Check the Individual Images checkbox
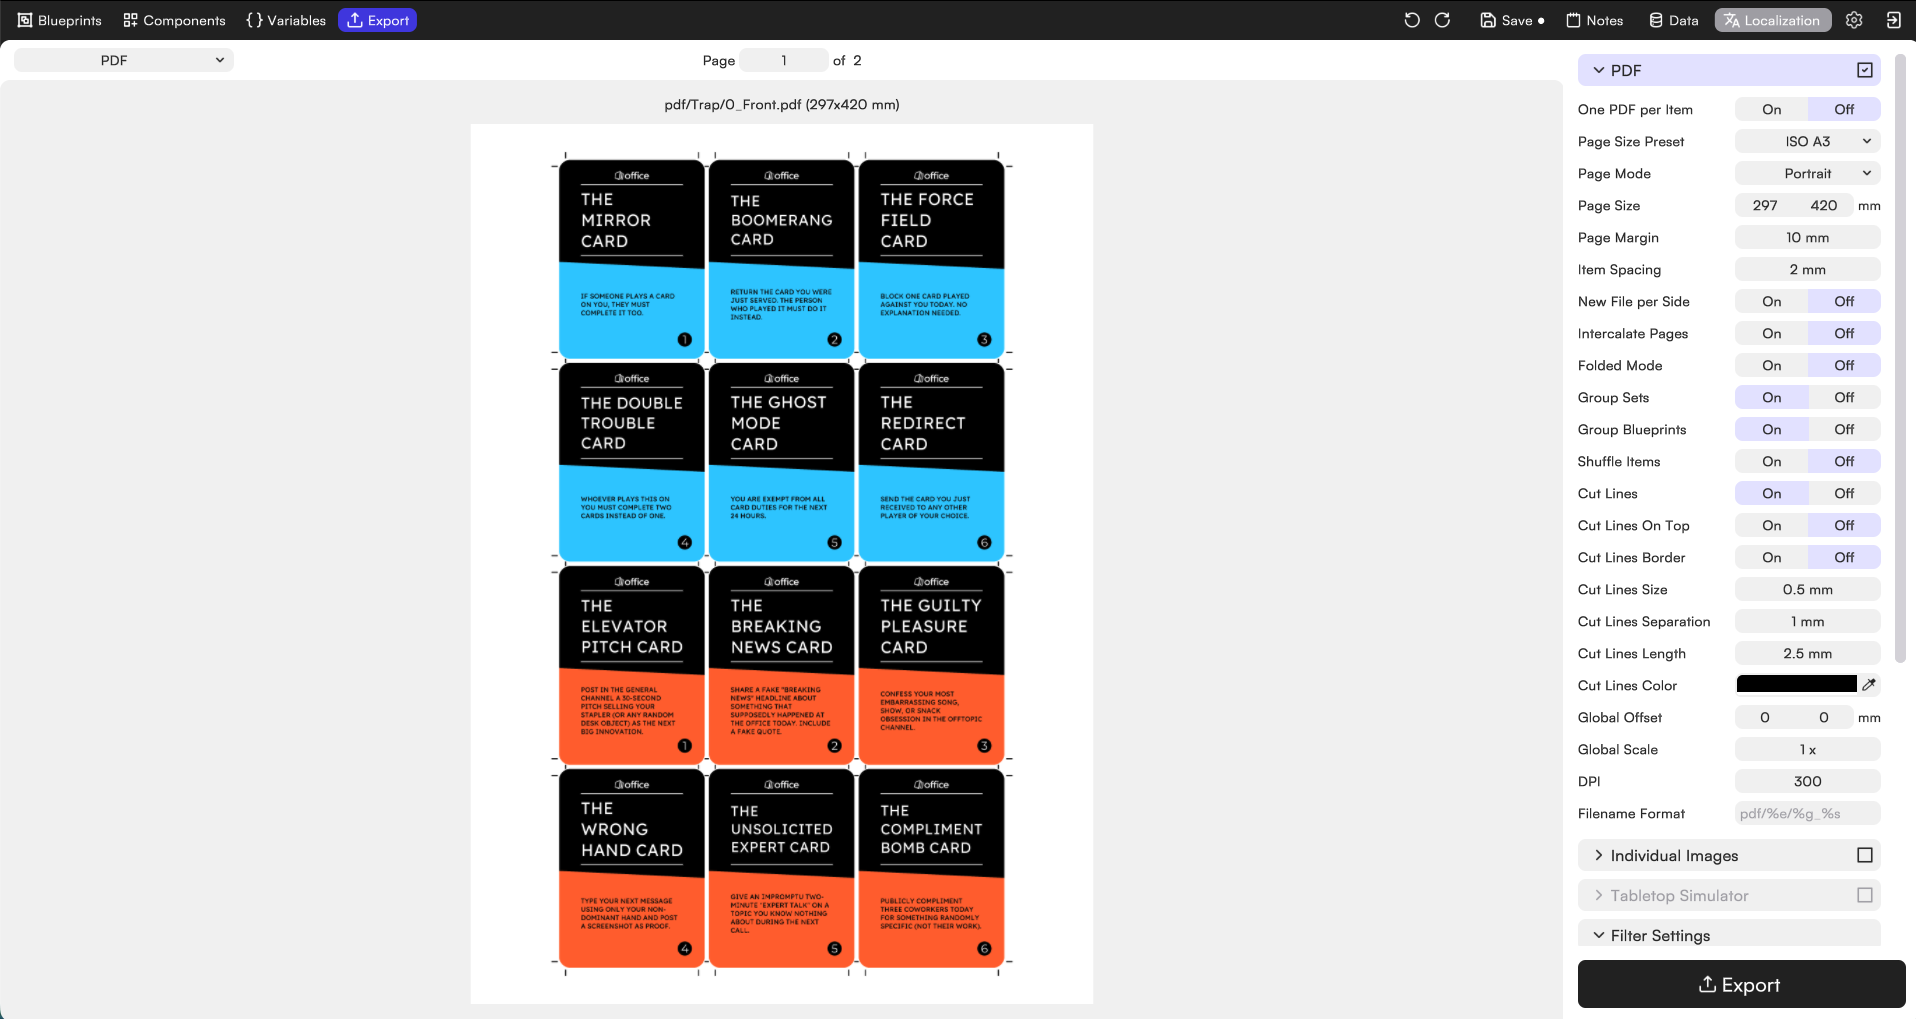Image resolution: width=1916 pixels, height=1019 pixels. pyautogui.click(x=1864, y=855)
